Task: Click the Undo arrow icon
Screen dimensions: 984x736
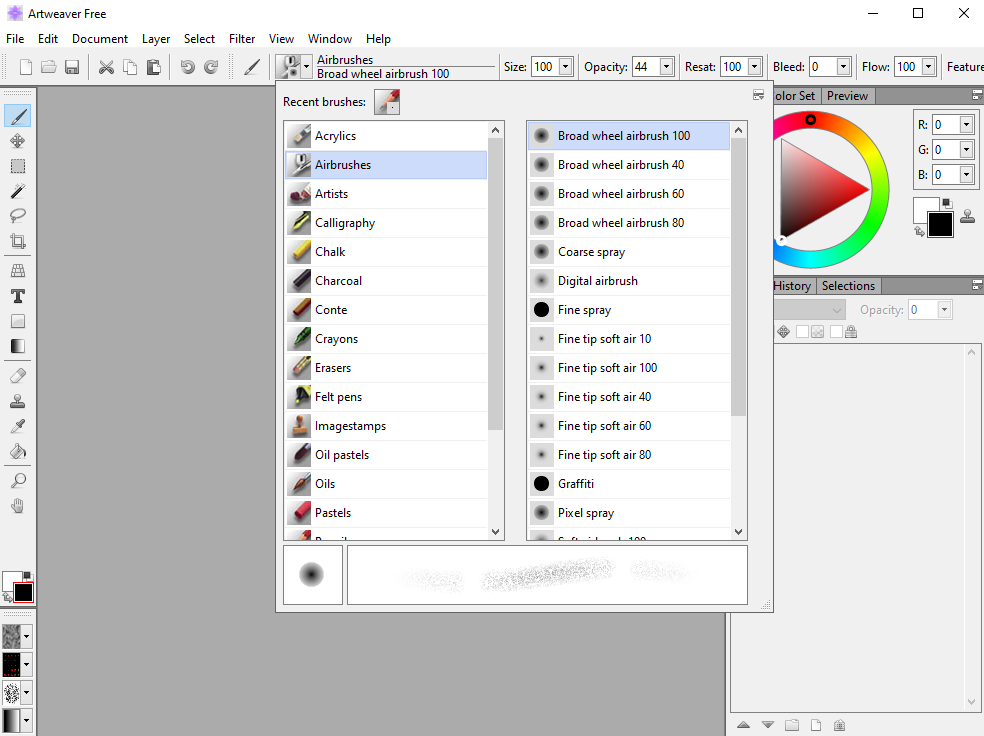Action: click(x=188, y=67)
